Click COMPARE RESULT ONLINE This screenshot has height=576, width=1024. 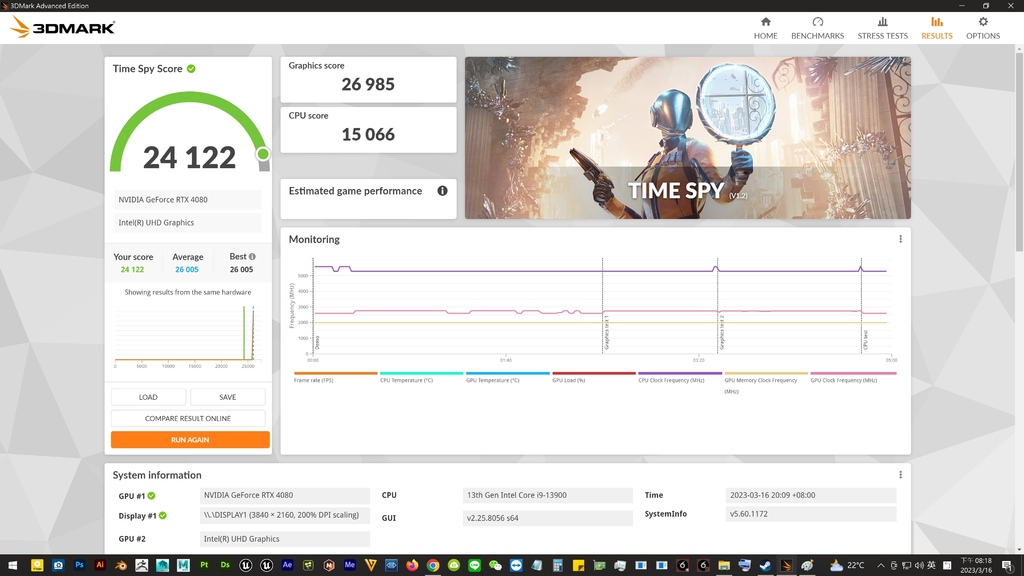tap(188, 418)
